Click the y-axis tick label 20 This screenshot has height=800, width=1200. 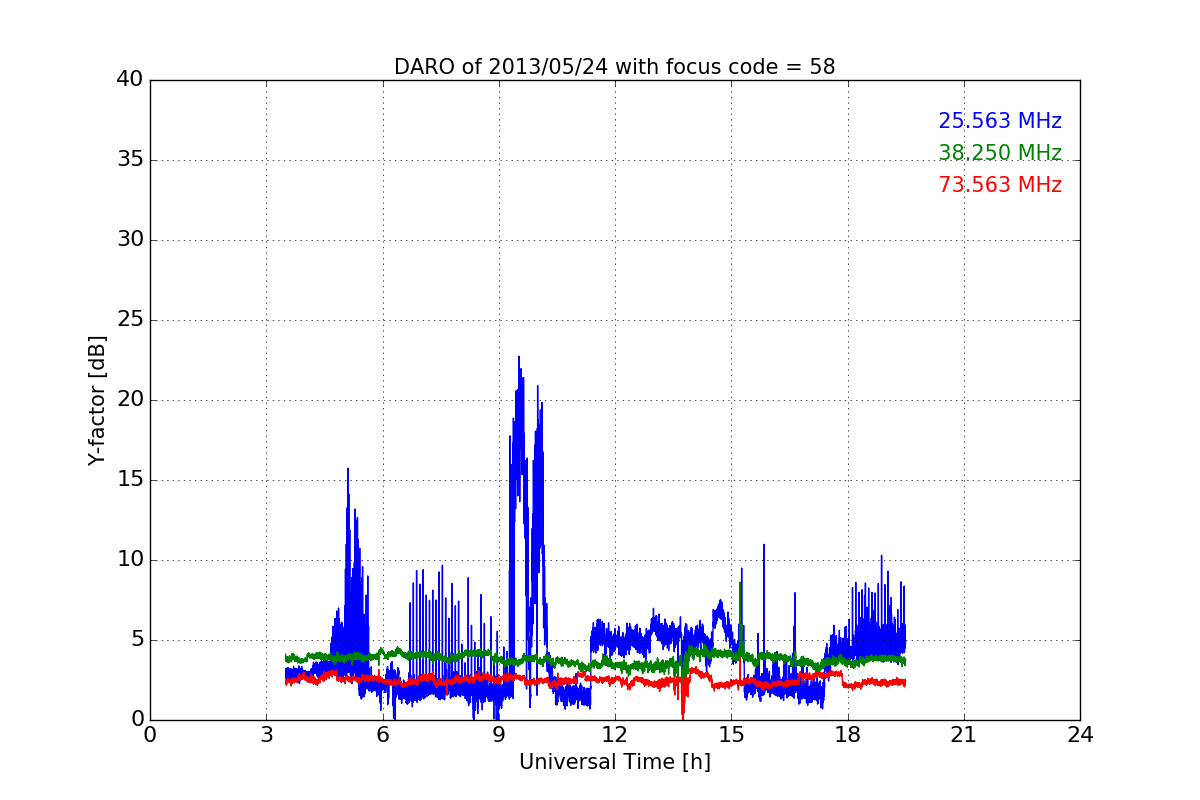click(130, 400)
